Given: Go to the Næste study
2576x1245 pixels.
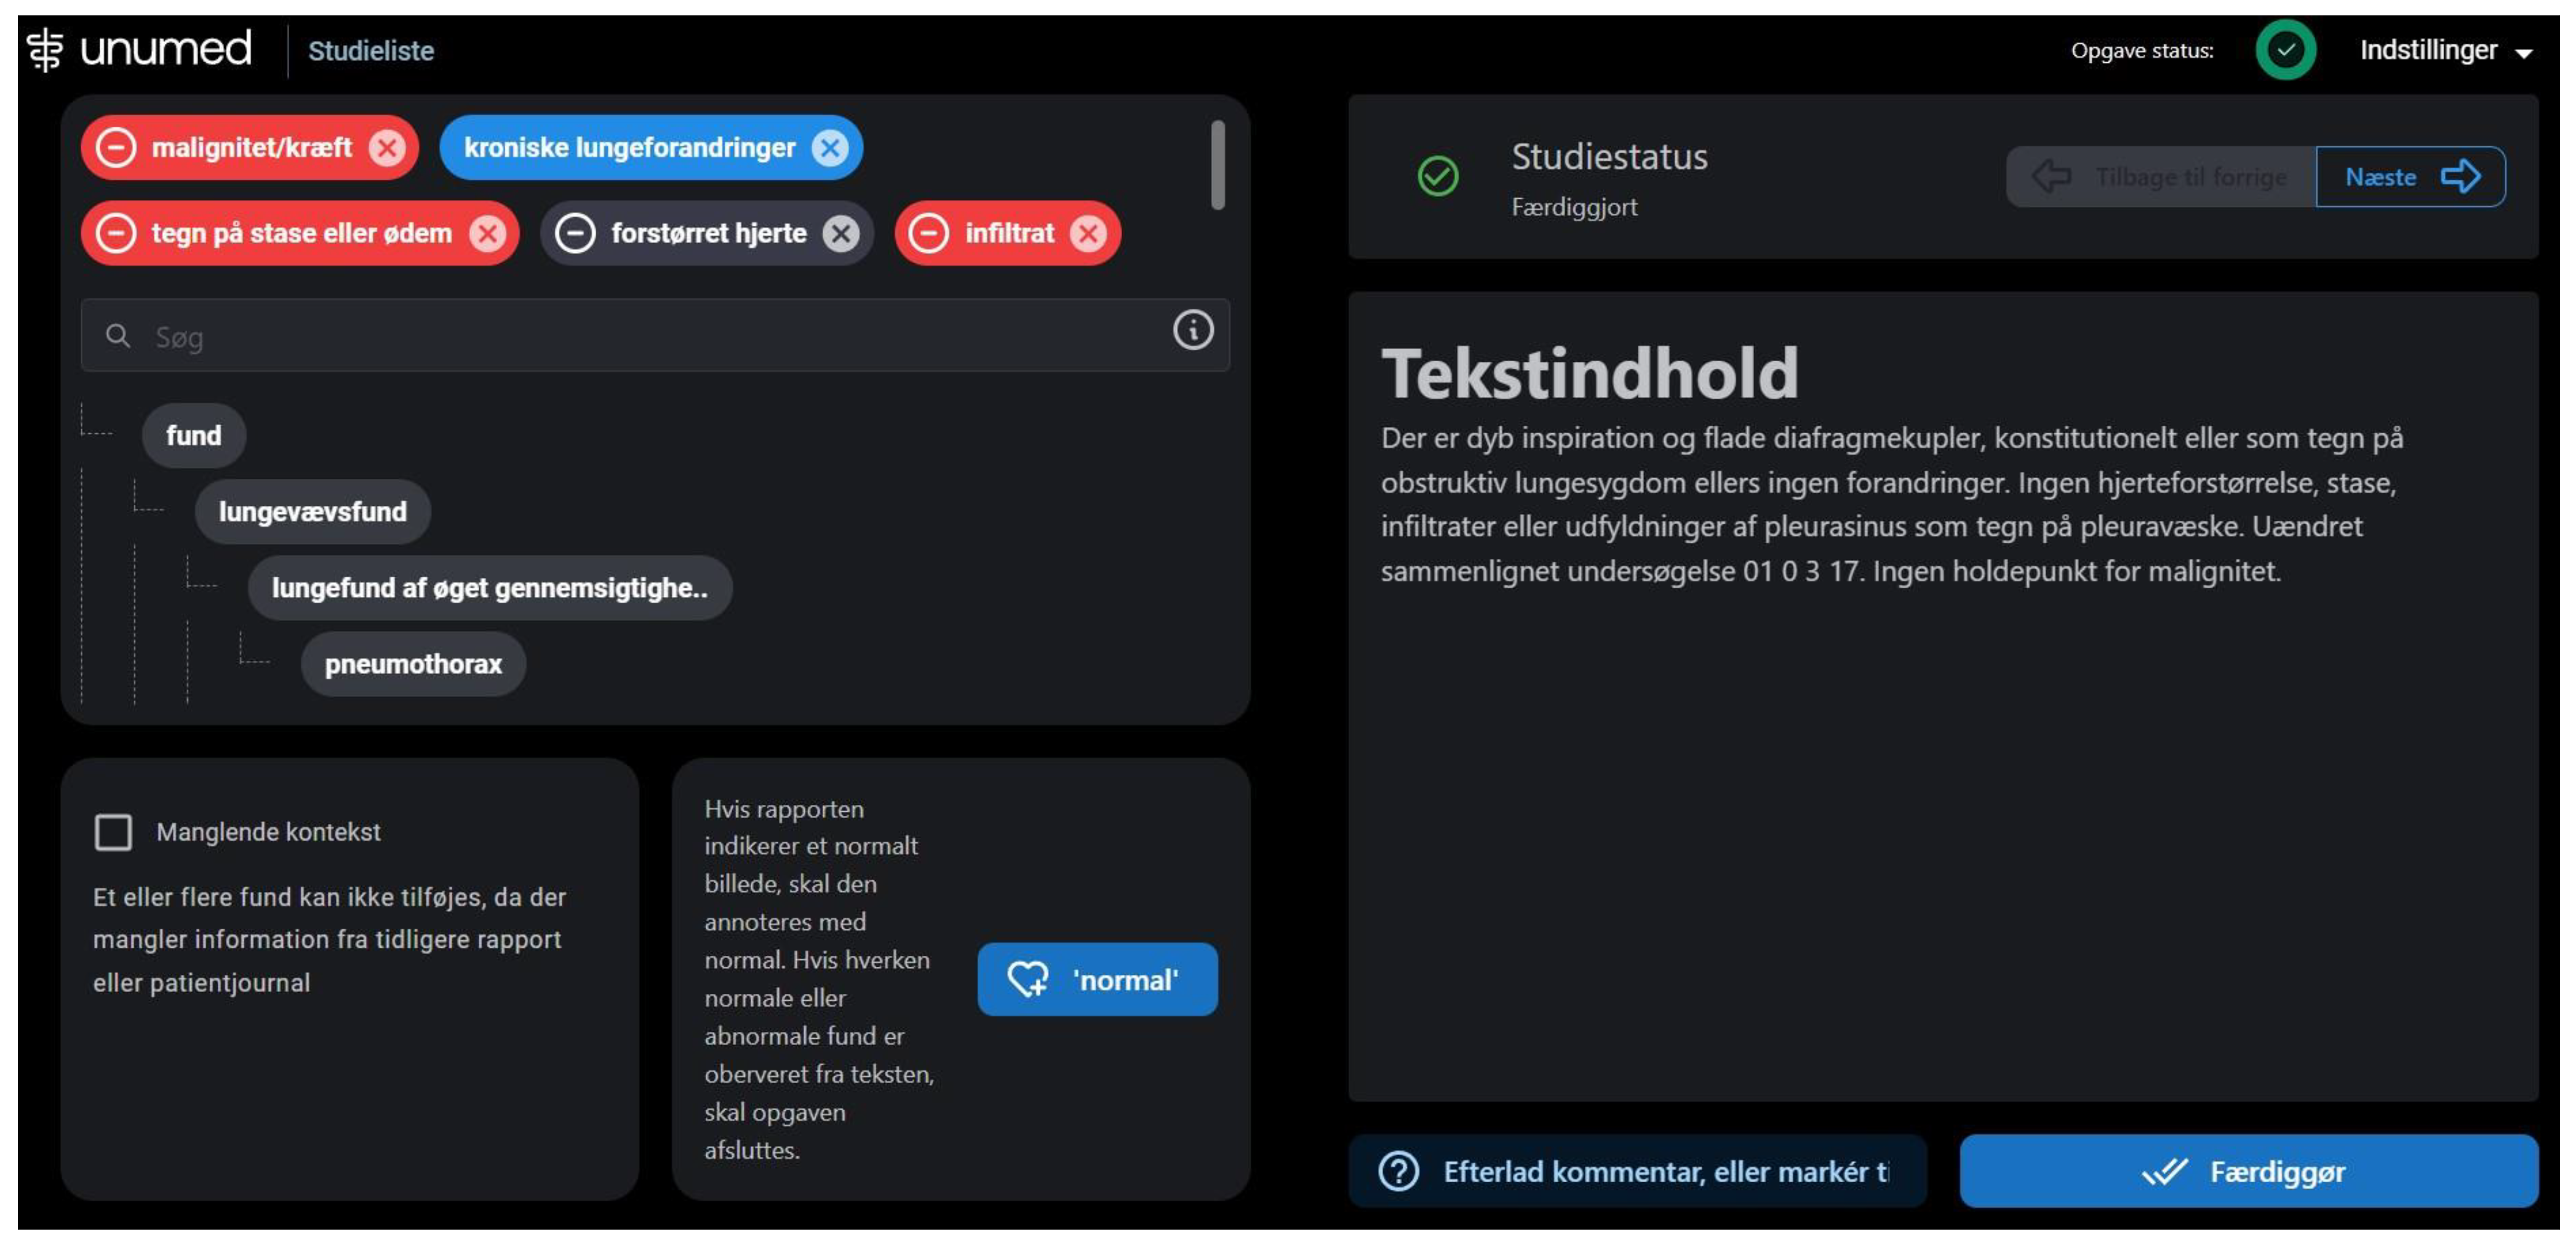Looking at the screenshot, I should point(2409,177).
